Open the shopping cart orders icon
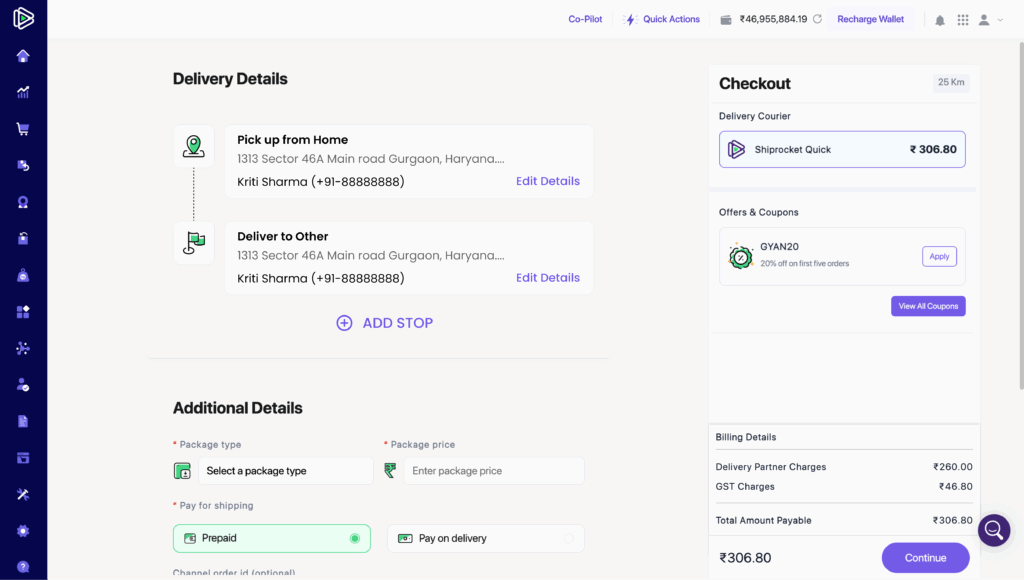 (23, 129)
